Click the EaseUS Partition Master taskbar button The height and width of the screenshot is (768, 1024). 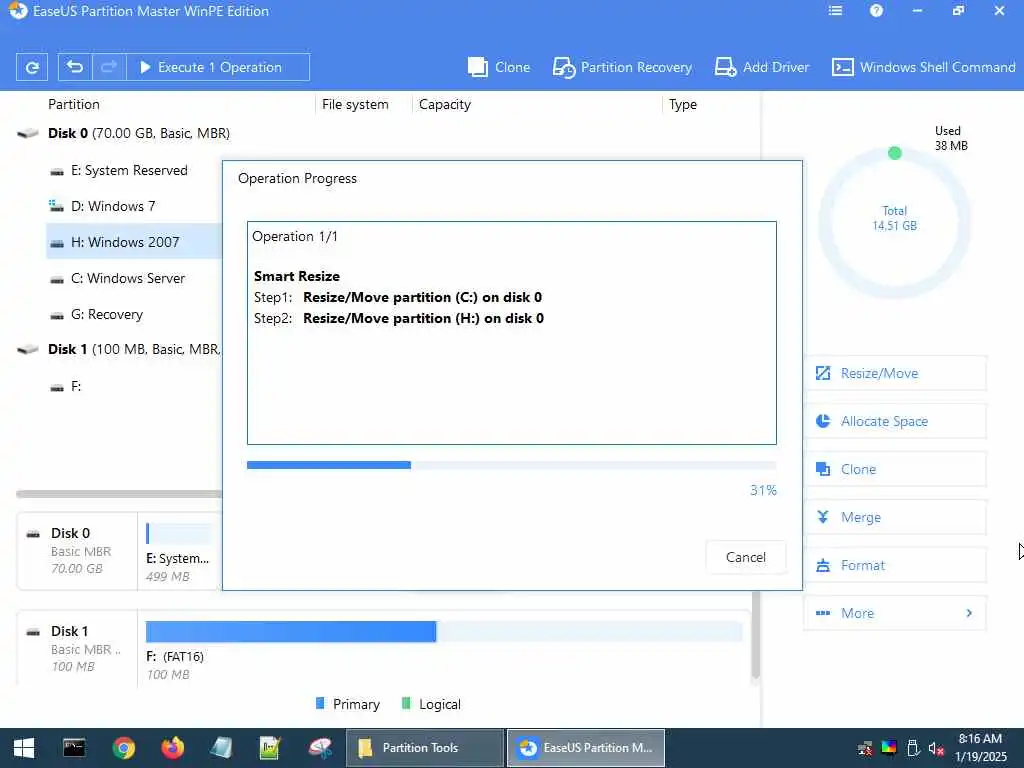586,748
